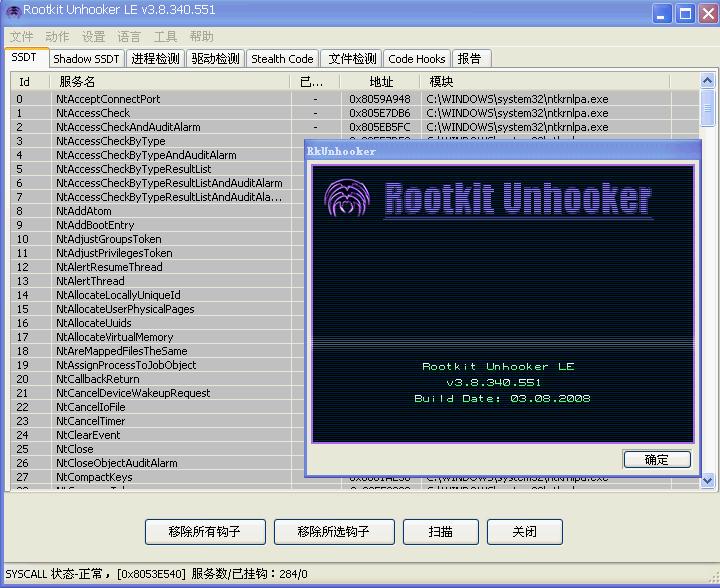Viewport: 720px width, 588px height.
Task: Click the 扫描 button
Action: point(441,532)
